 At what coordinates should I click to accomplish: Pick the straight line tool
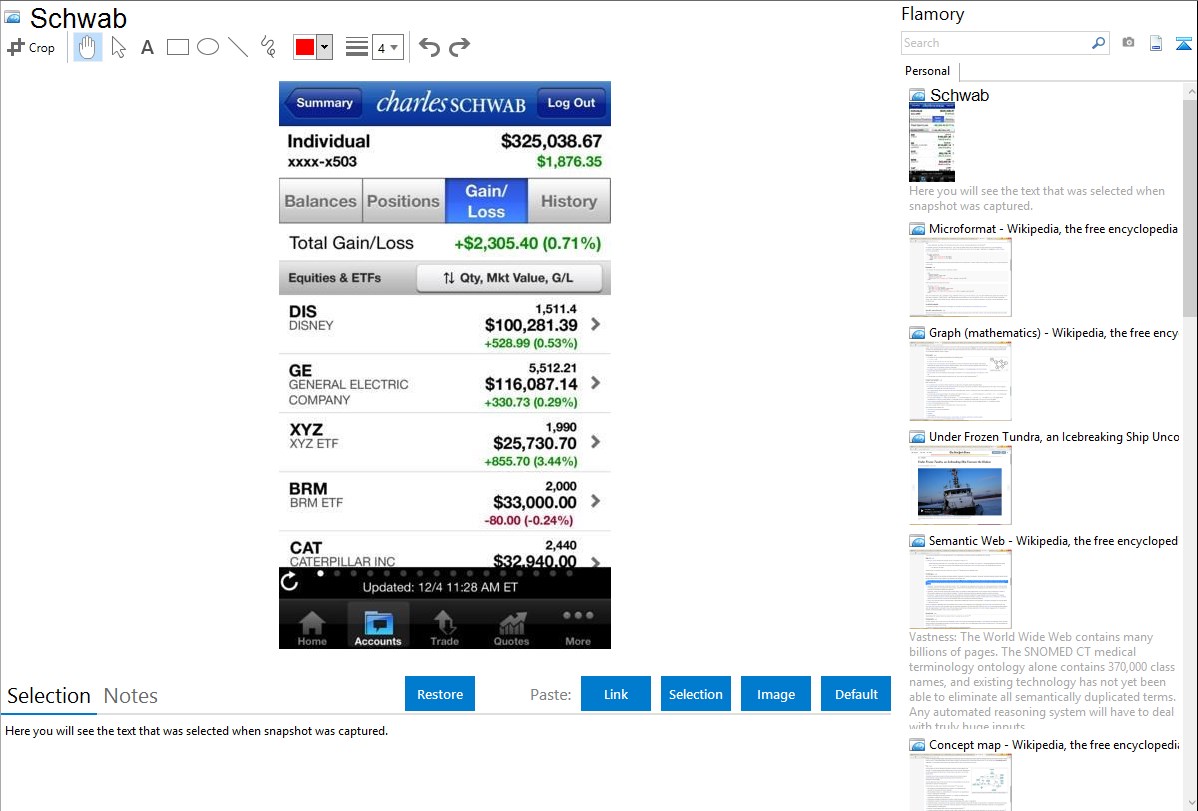pyautogui.click(x=238, y=47)
